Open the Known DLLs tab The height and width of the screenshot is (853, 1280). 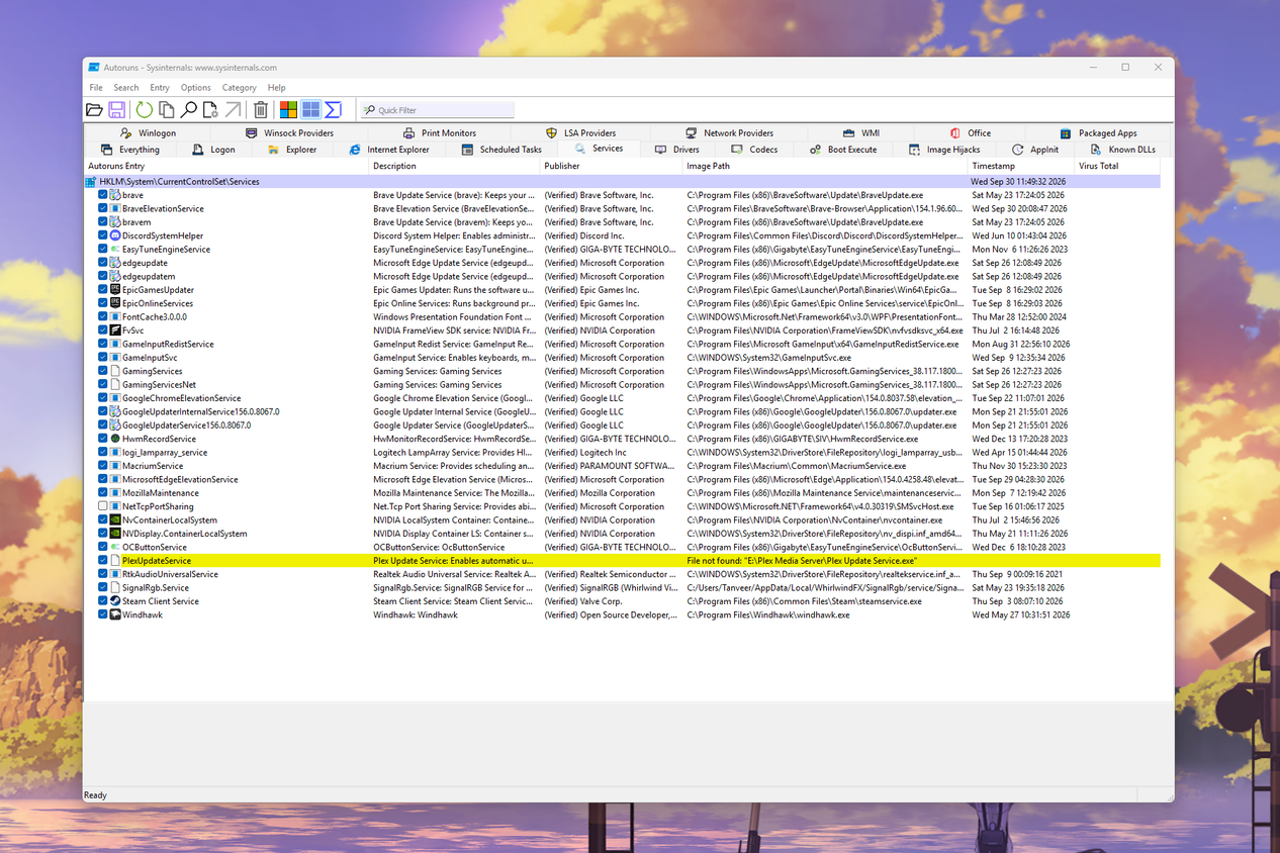(x=1123, y=149)
